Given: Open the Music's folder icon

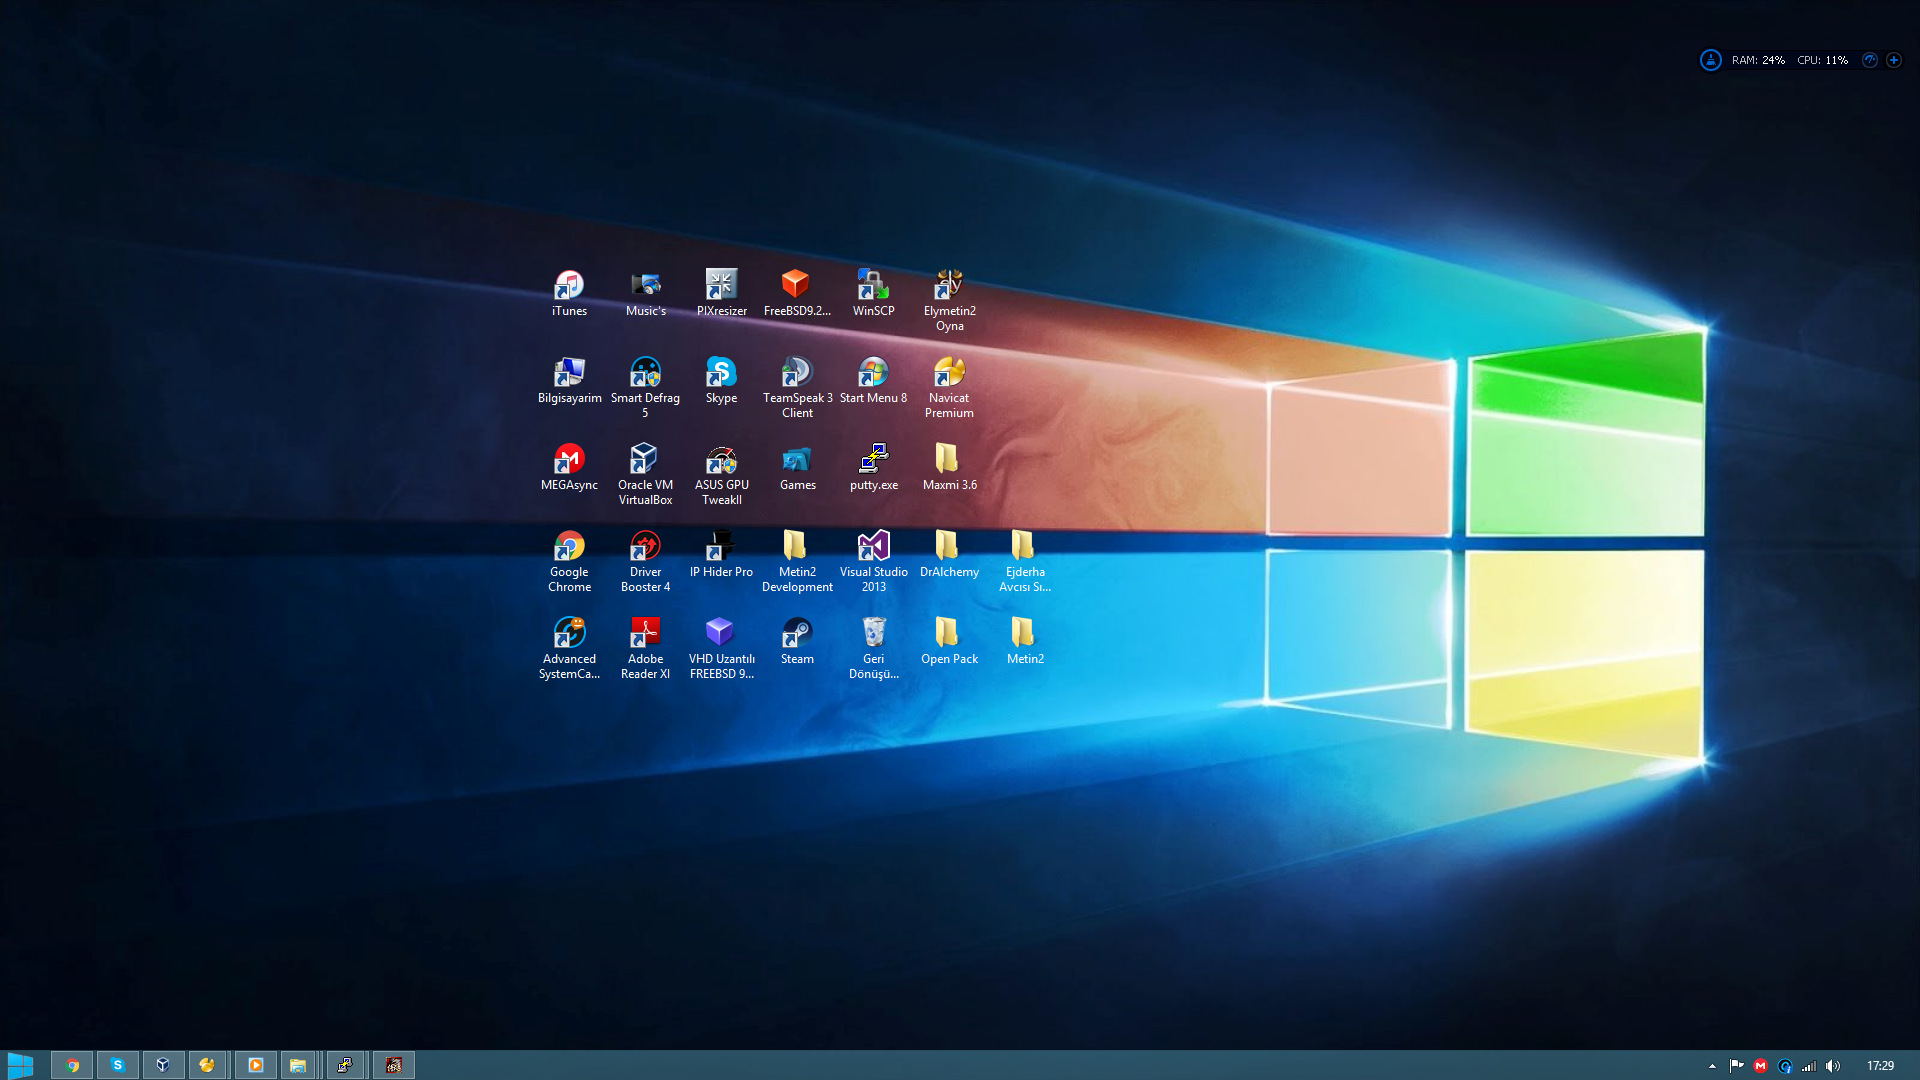Looking at the screenshot, I should (645, 293).
